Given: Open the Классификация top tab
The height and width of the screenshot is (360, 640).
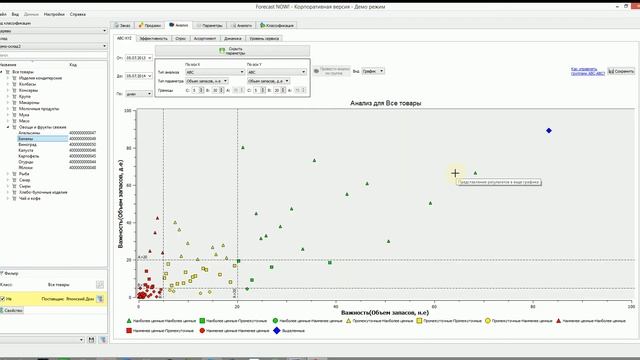Looking at the screenshot, I should [277, 25].
